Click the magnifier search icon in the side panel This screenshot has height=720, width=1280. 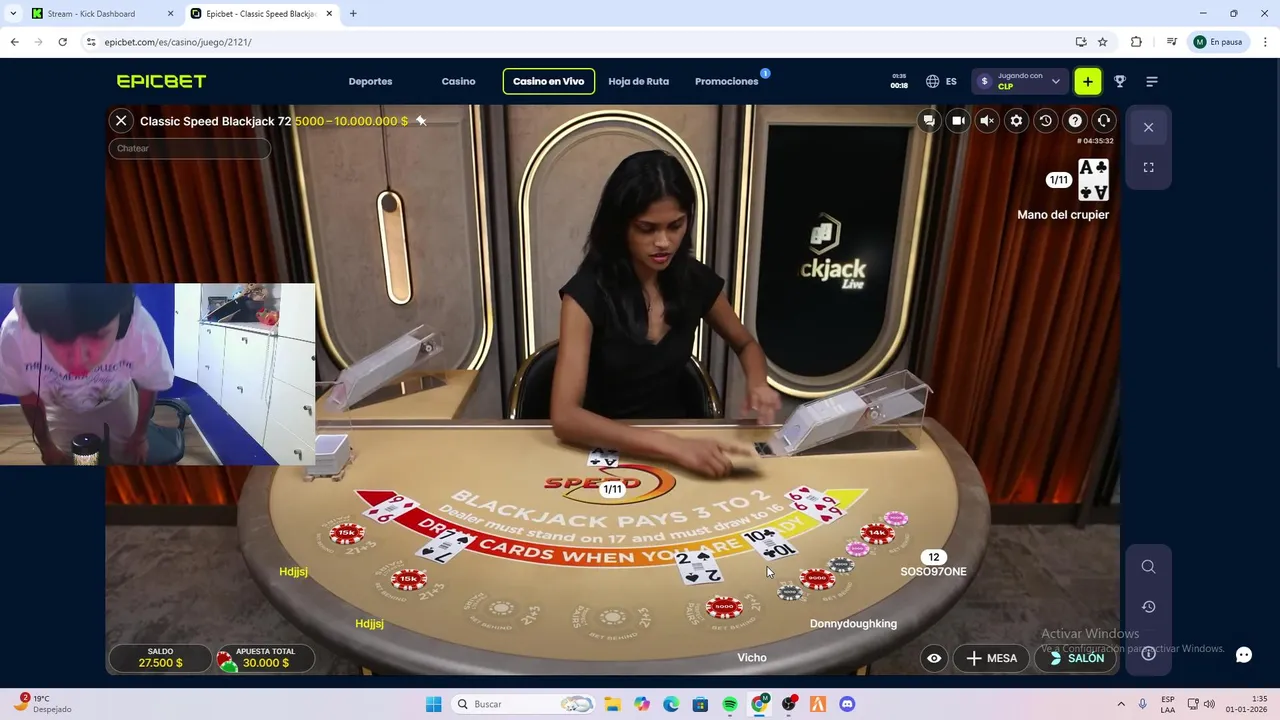1148,567
